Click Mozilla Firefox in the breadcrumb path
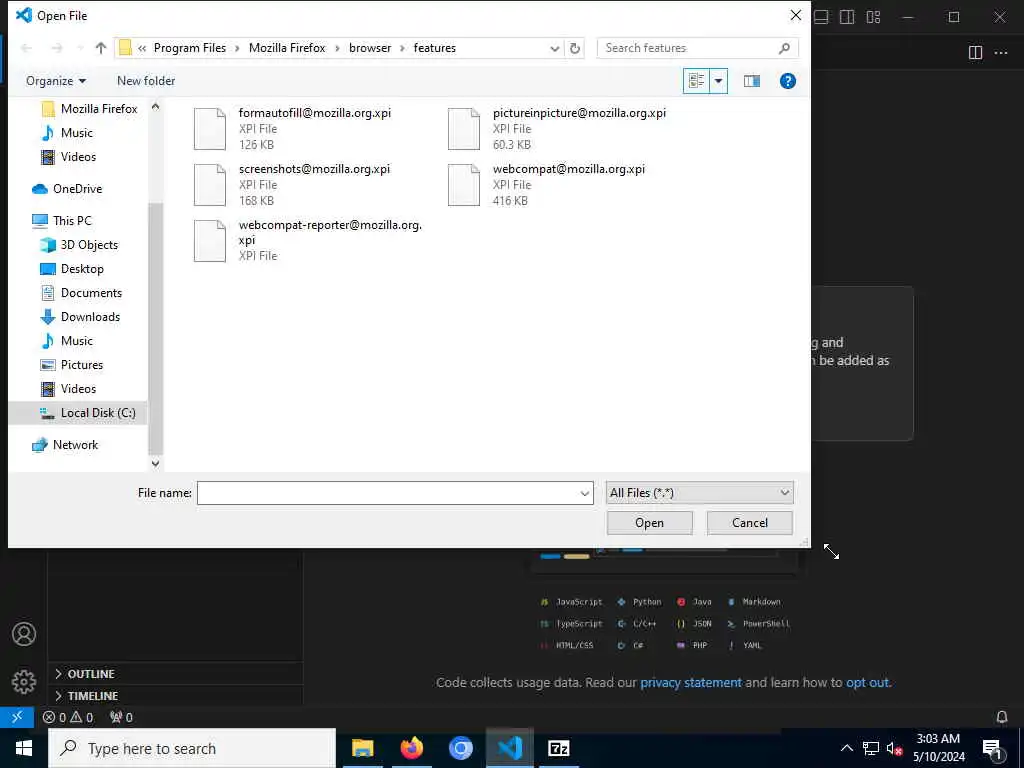This screenshot has height=768, width=1024. click(x=287, y=48)
